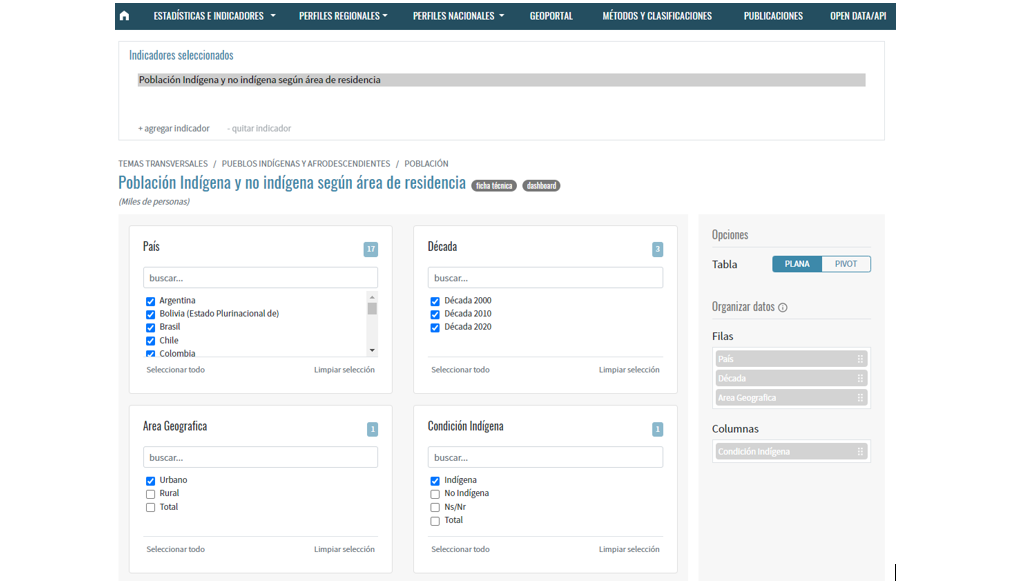Expand Estadísticas e Indicadores dropdown menu

point(214,16)
